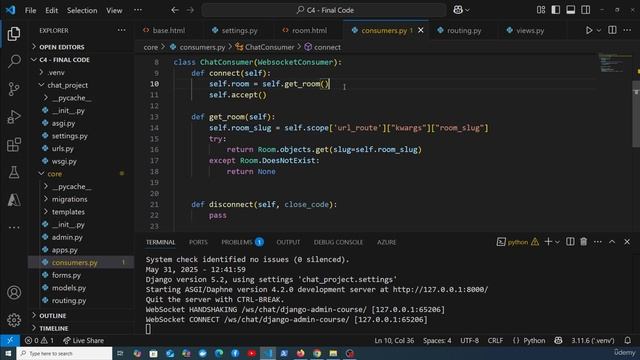Collapse the chat_project folder

tap(67, 85)
